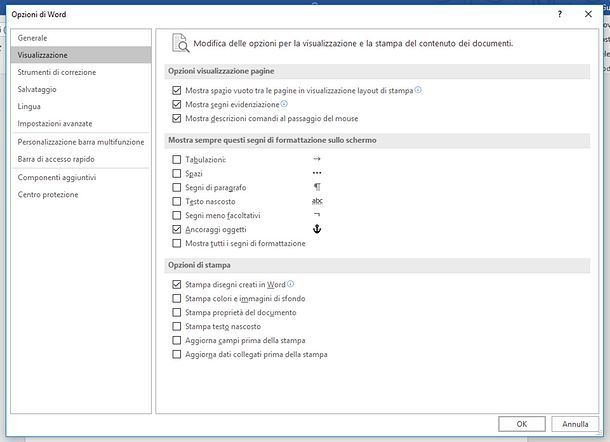The width and height of the screenshot is (610, 442).
Task: Check the 'Testo nascosto' formatting mark option
Action: pyautogui.click(x=177, y=202)
